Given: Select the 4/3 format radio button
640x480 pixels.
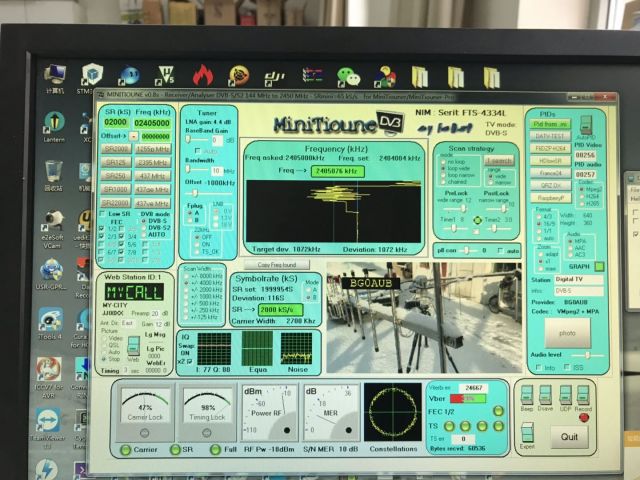Looking at the screenshot, I should tap(539, 217).
